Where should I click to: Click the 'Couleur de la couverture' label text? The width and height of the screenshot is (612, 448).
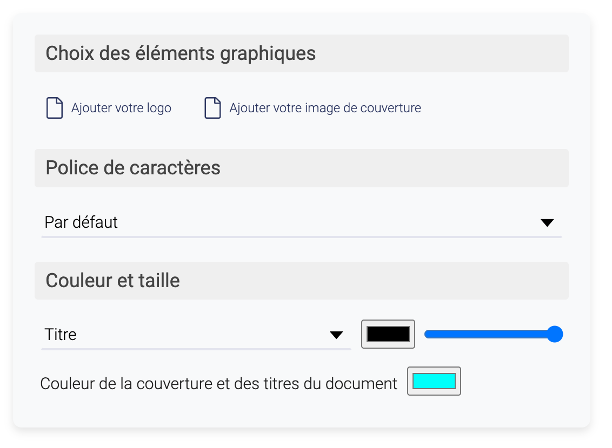[218, 383]
